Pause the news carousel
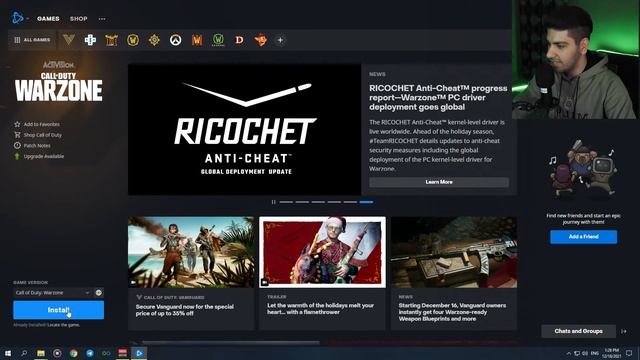Viewport: 640px width, 360px height. [273, 202]
